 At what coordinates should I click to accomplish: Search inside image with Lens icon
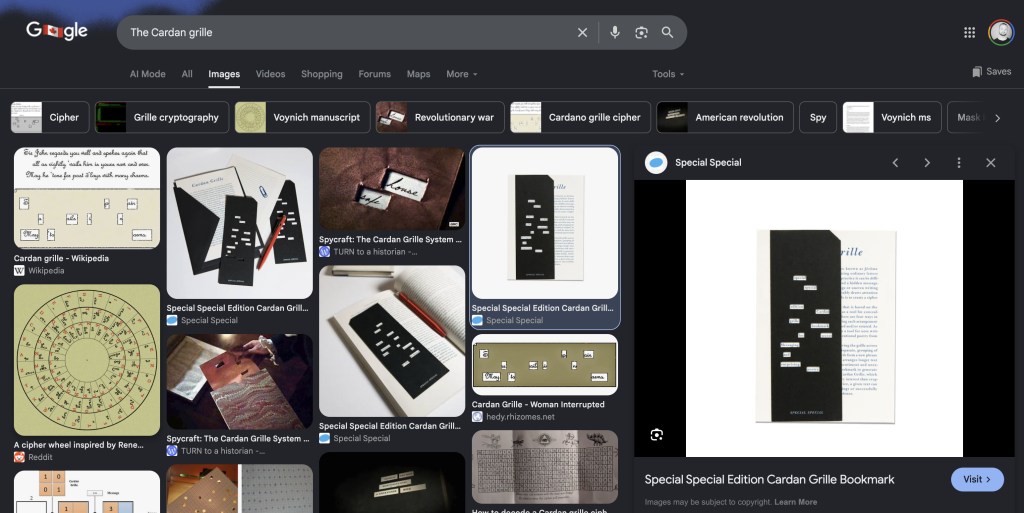click(x=657, y=435)
